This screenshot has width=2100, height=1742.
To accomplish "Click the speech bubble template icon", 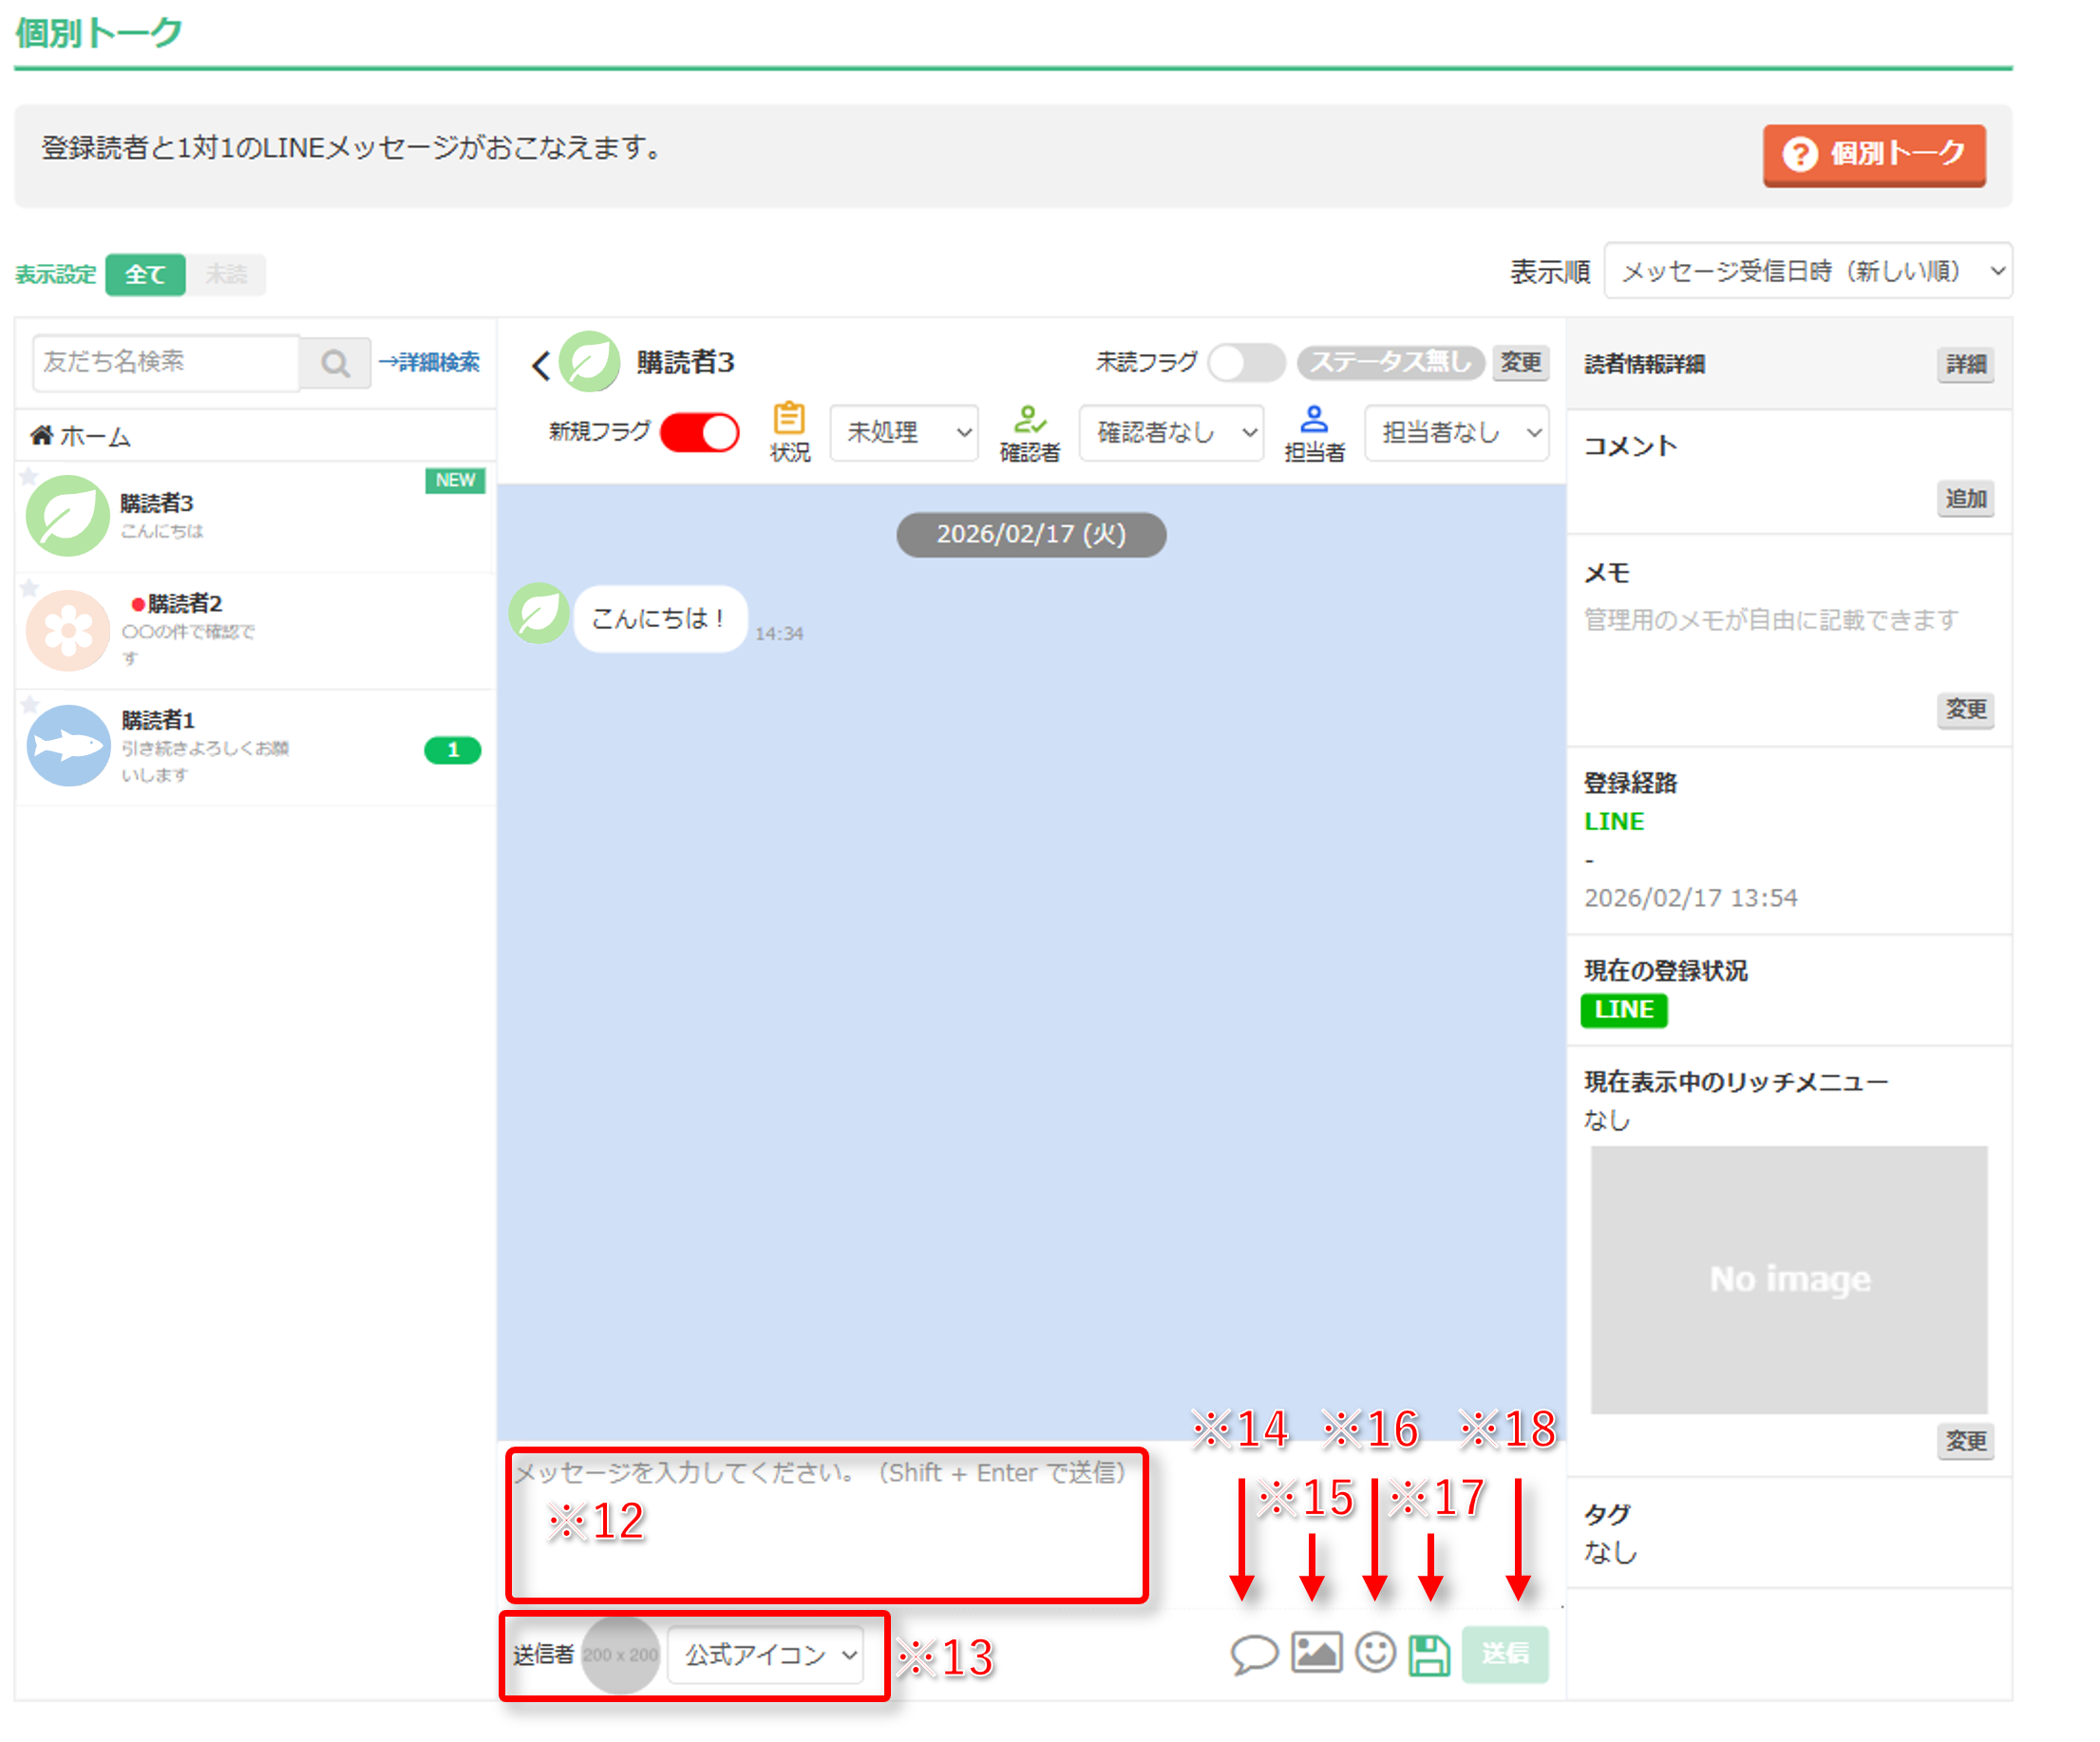I will click(1254, 1653).
